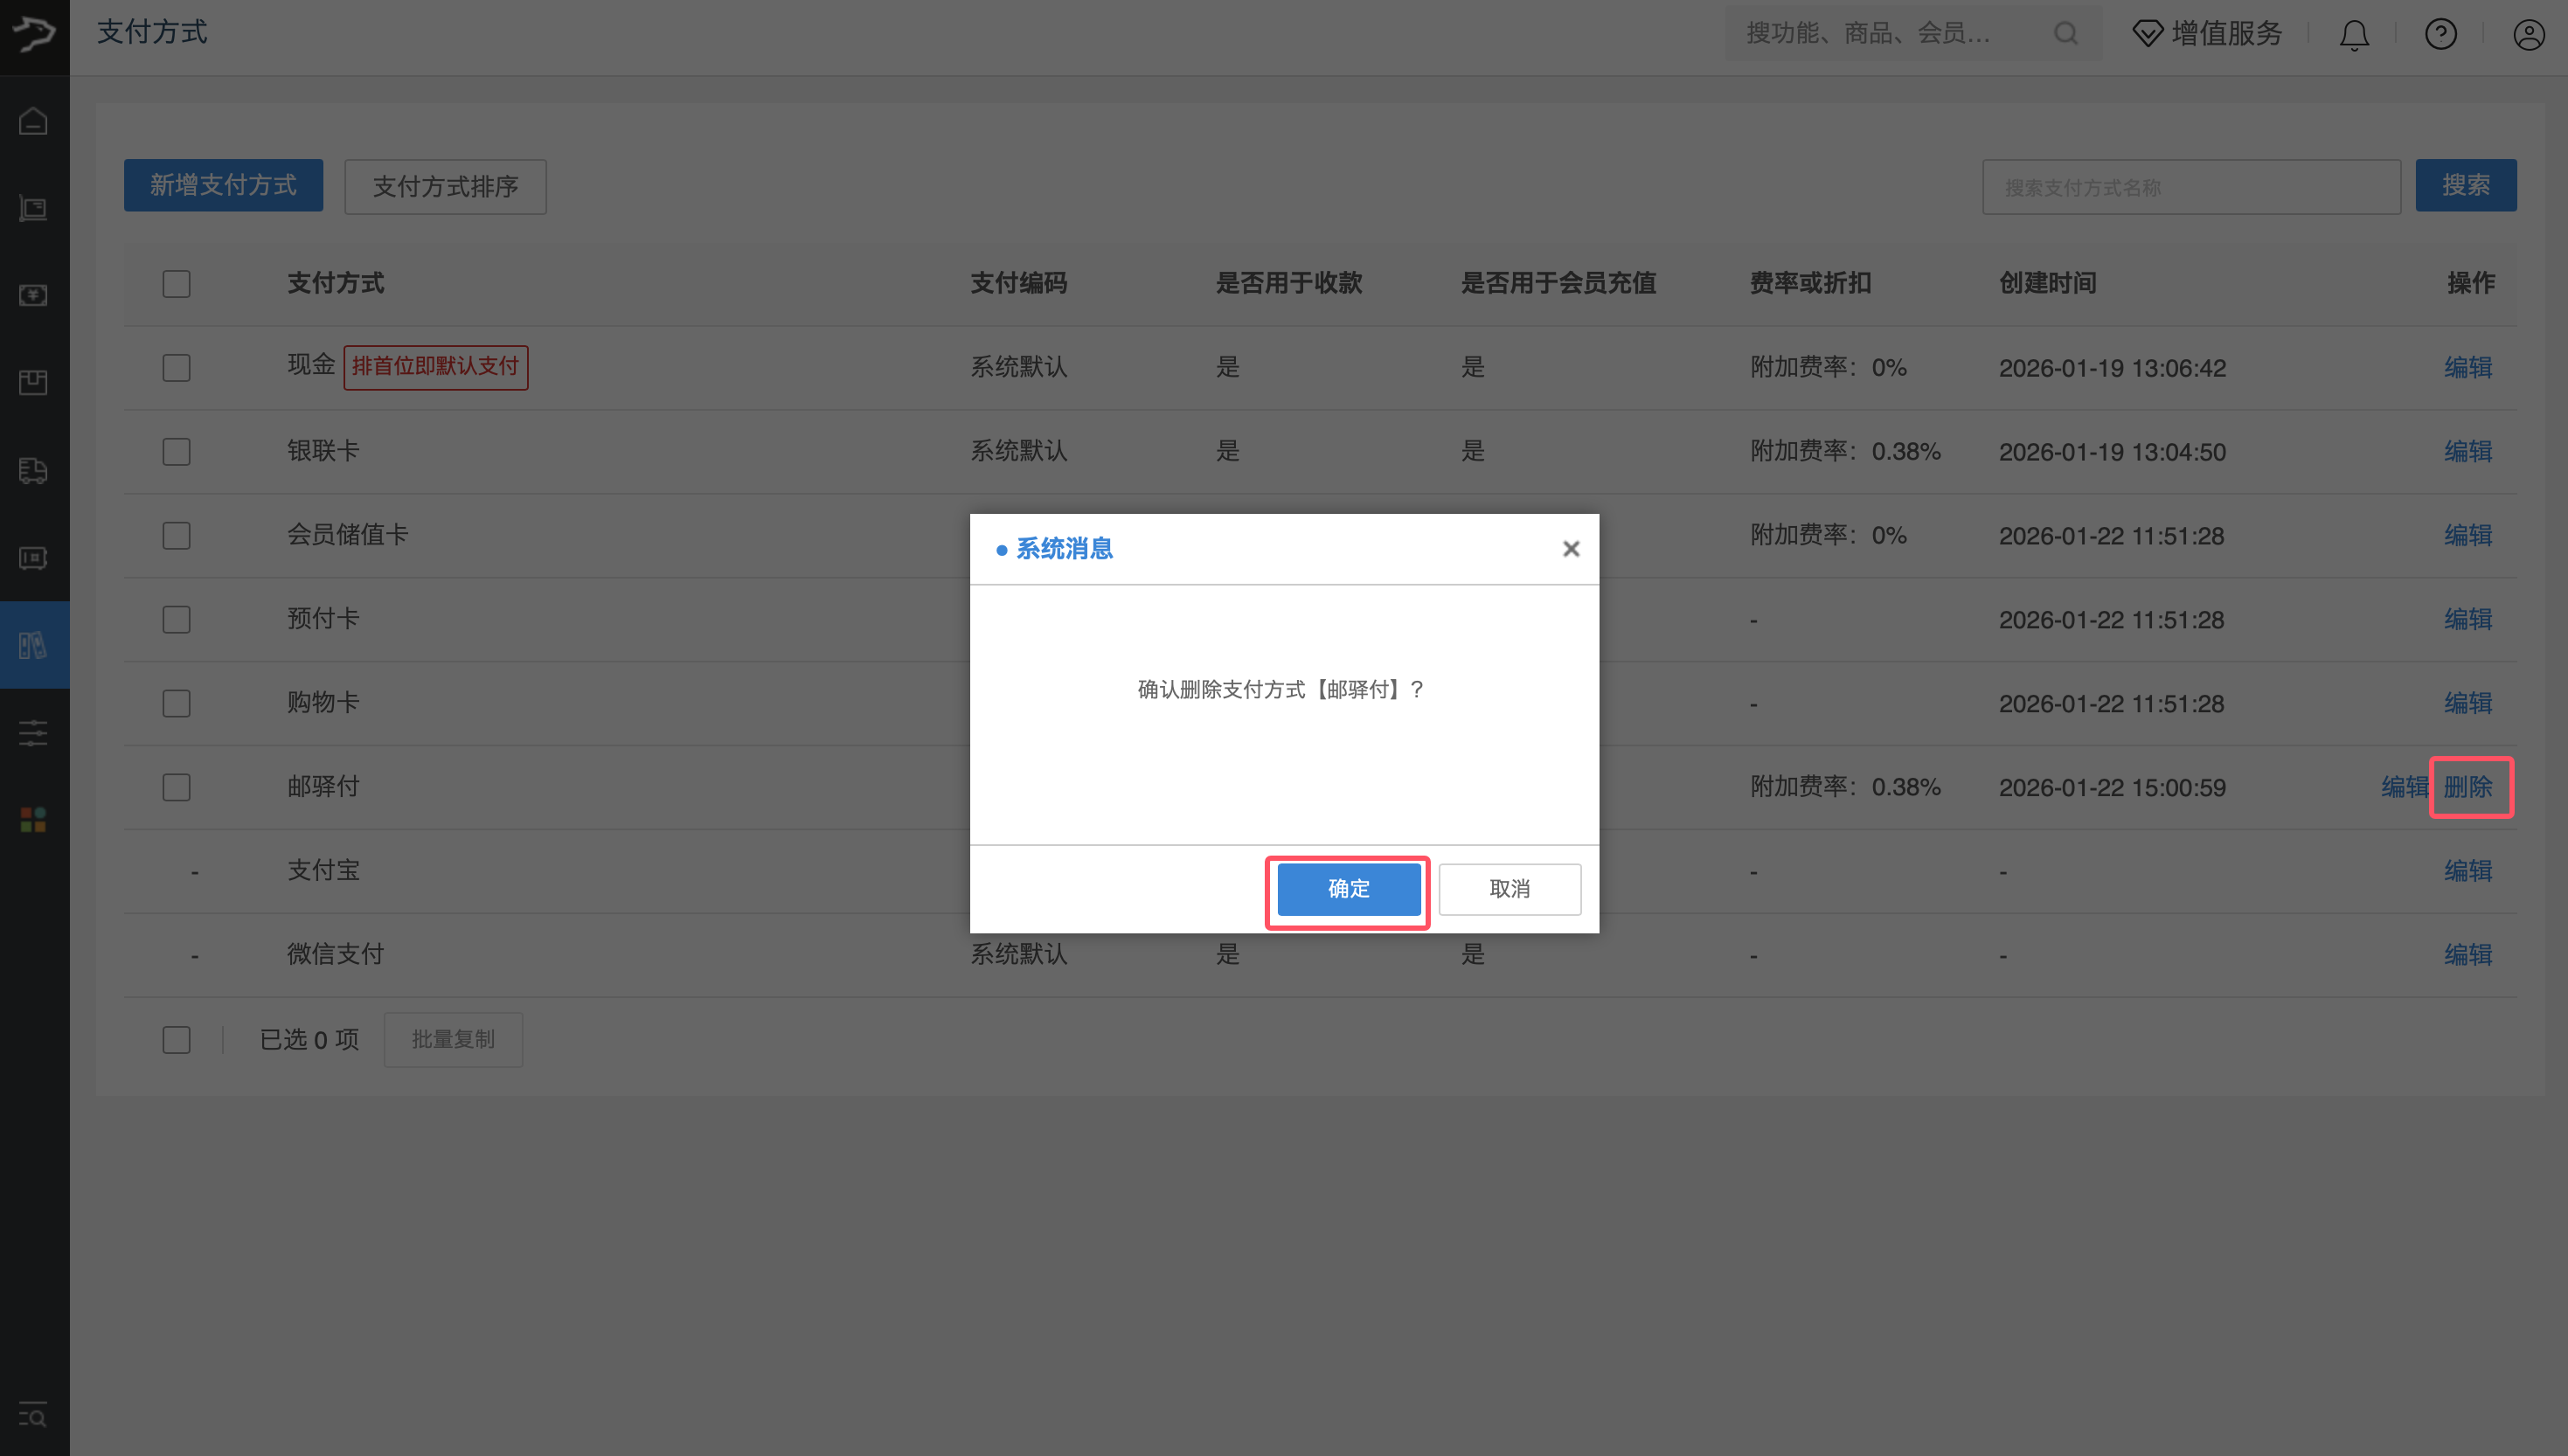Click the menu search icon at sidebar bottom

pyautogui.click(x=33, y=1415)
